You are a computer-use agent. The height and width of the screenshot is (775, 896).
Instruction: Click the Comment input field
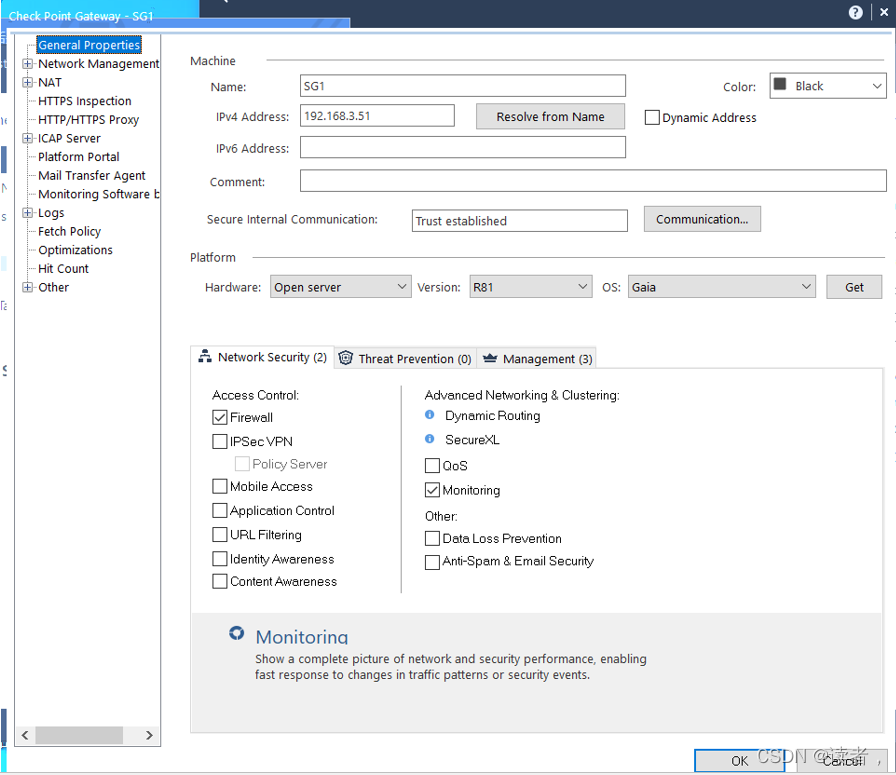(x=593, y=181)
